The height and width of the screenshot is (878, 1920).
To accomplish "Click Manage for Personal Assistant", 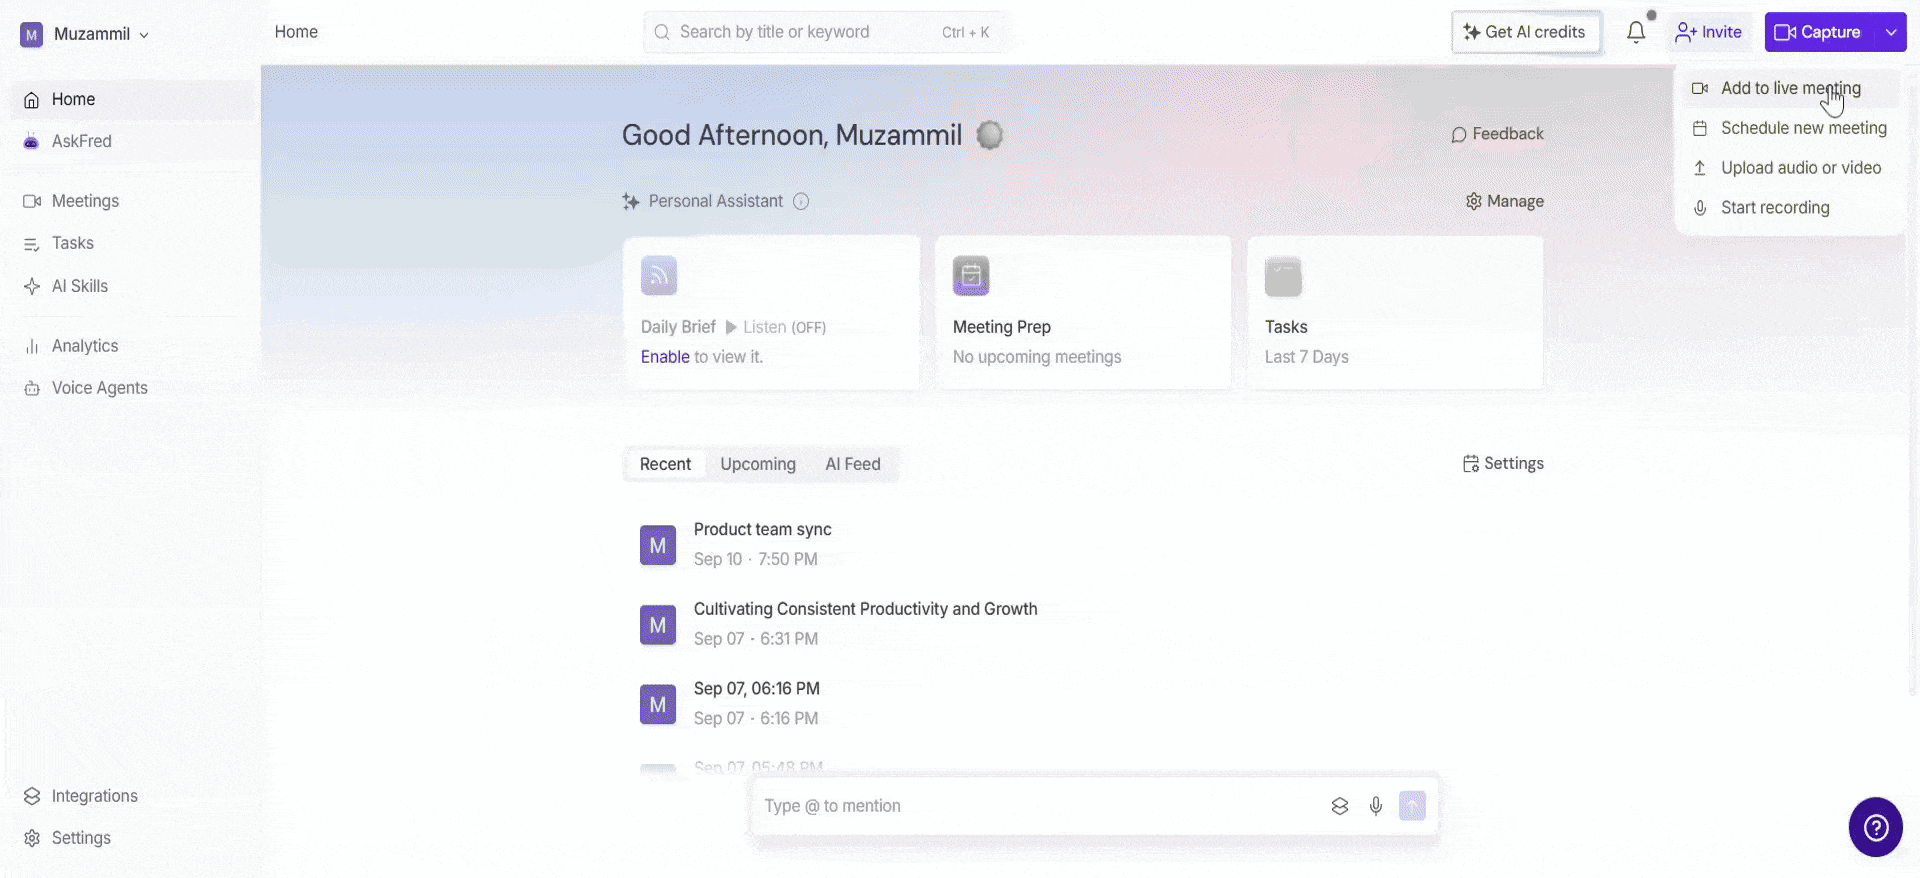I will point(1505,201).
